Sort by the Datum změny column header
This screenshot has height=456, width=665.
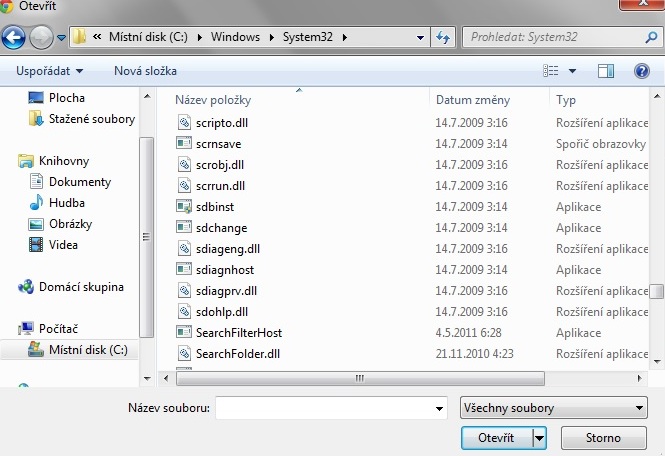pos(473,100)
